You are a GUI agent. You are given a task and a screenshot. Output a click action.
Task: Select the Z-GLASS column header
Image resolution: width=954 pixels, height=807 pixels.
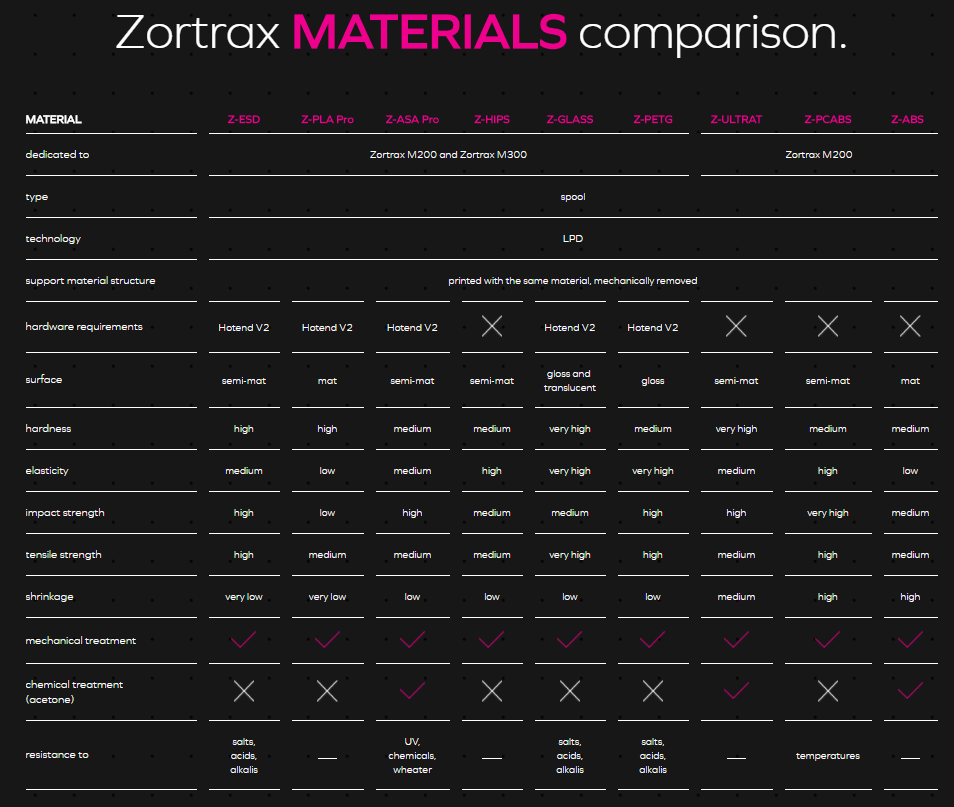coord(569,119)
